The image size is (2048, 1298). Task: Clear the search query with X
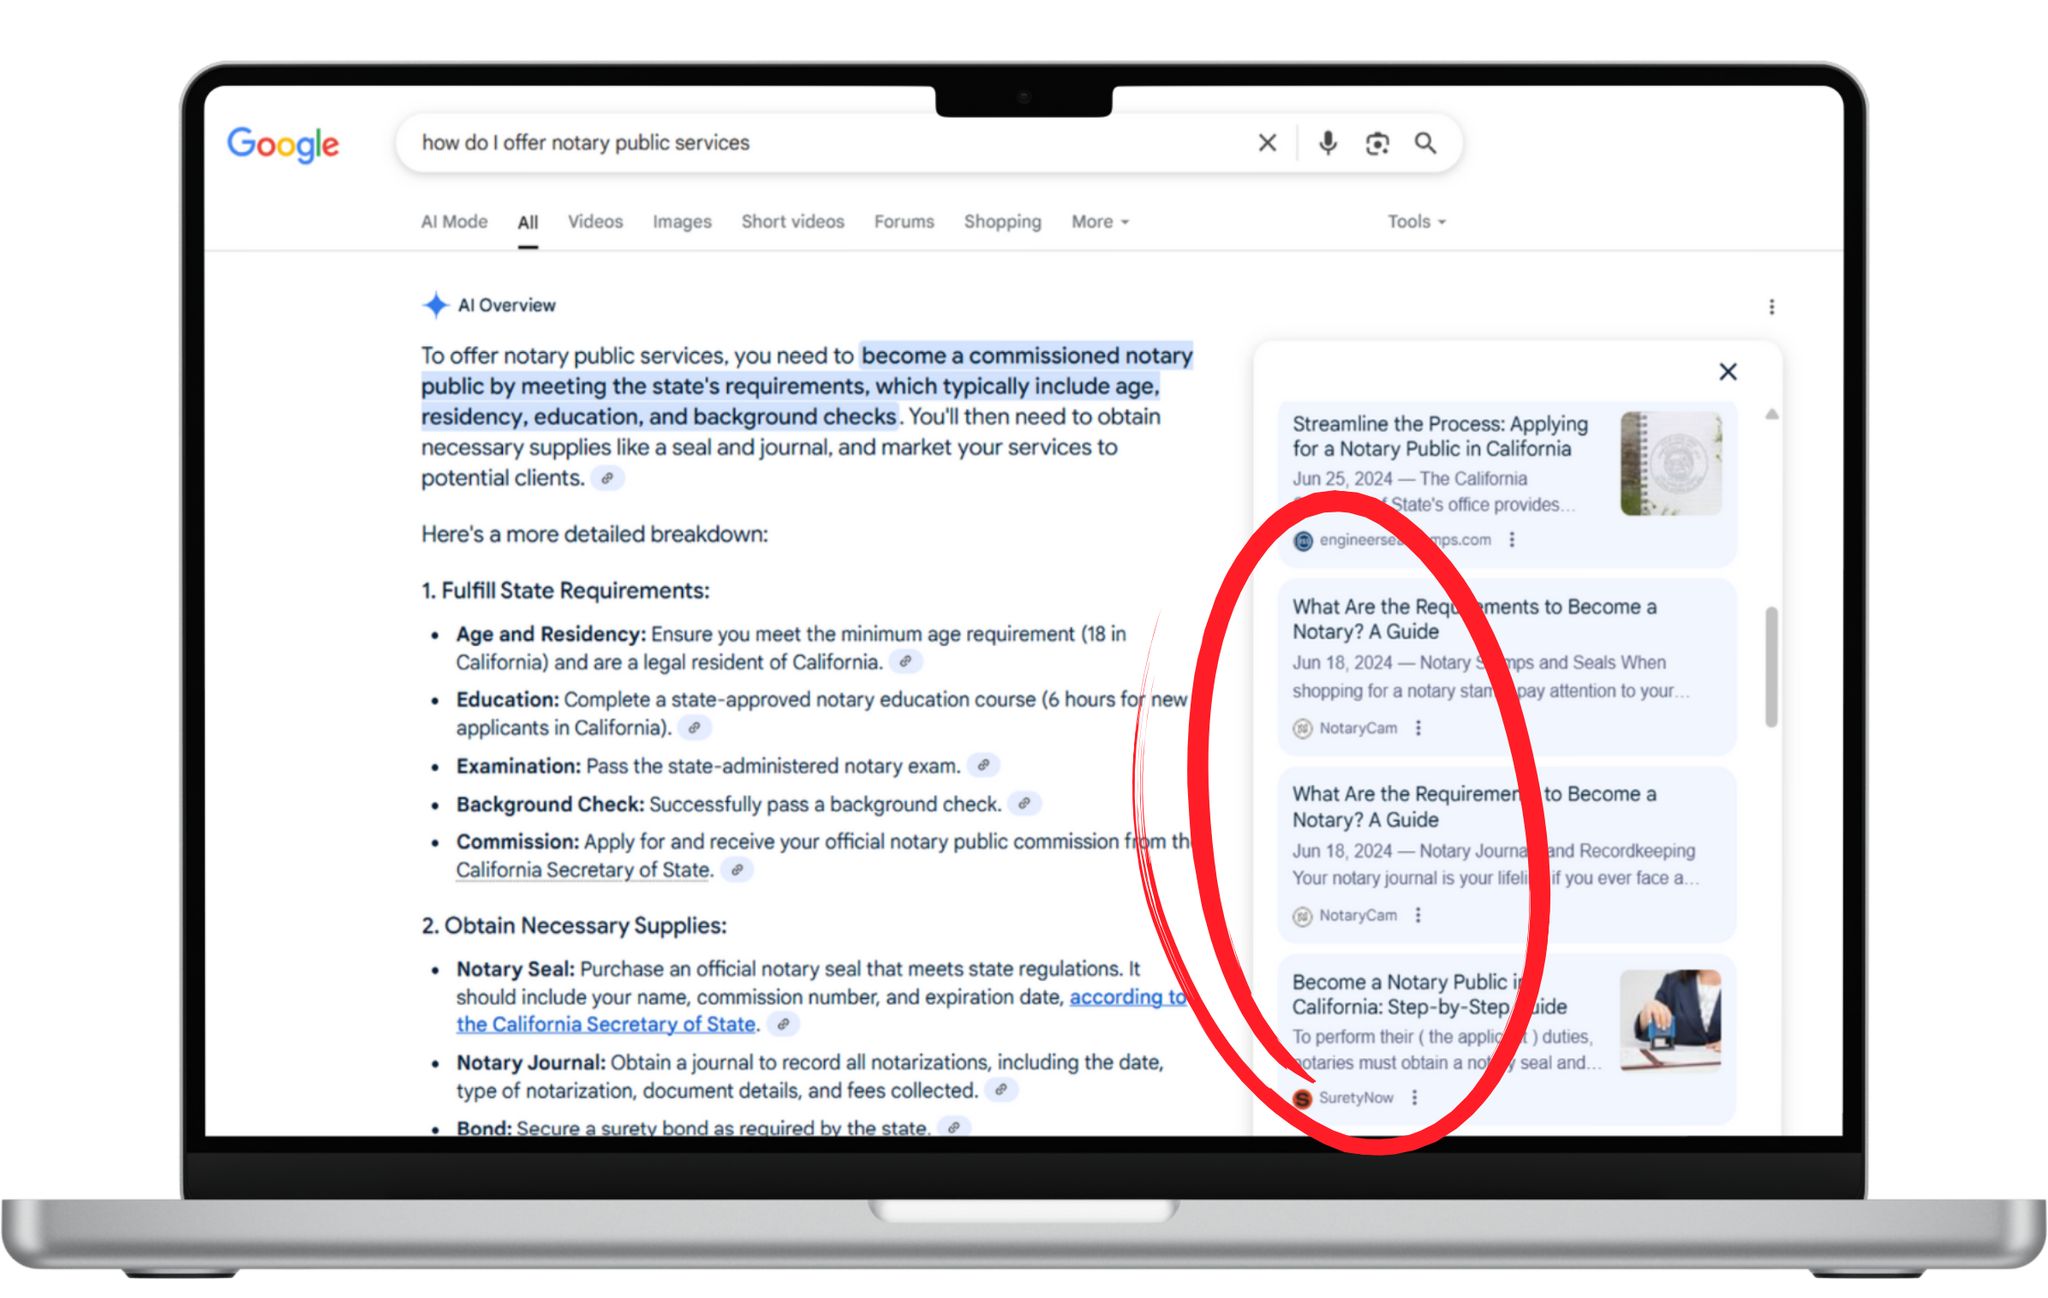pyautogui.click(x=1267, y=143)
